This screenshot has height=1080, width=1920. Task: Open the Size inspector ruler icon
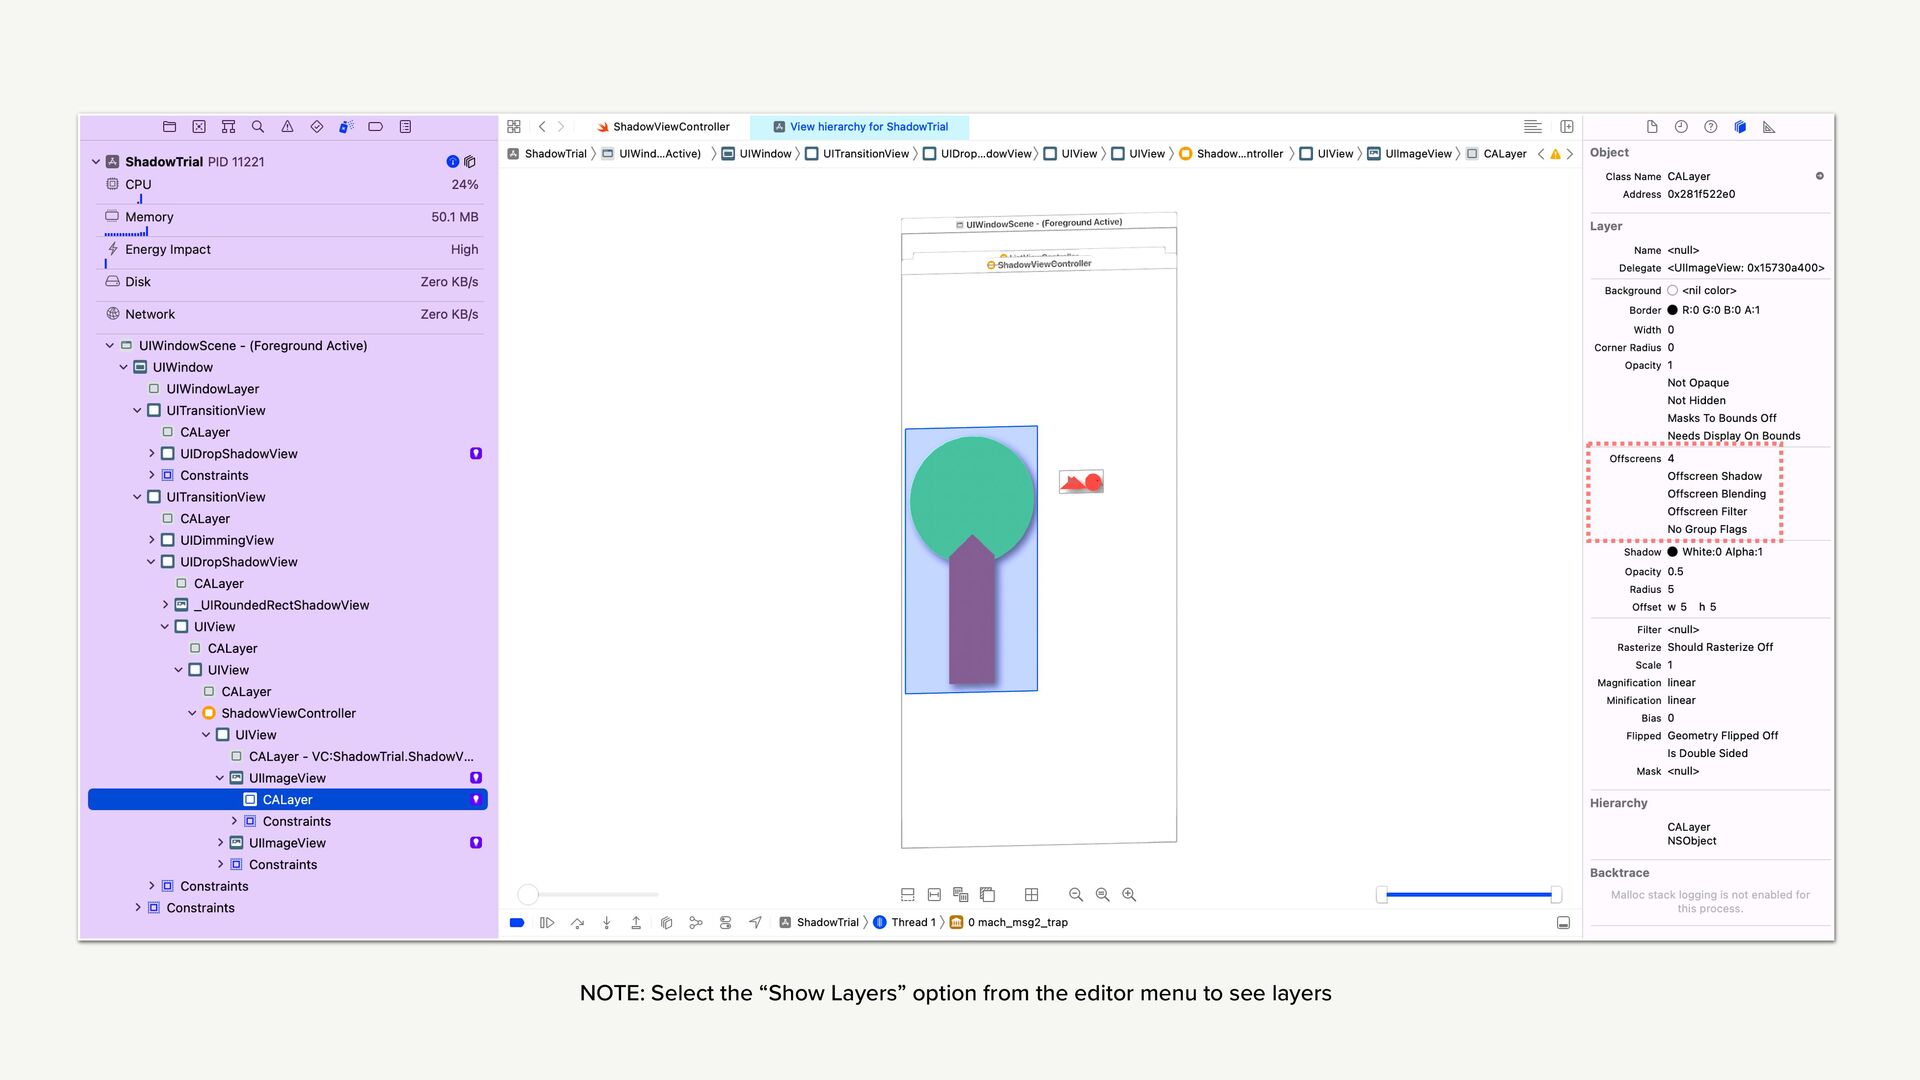[x=1769, y=127]
